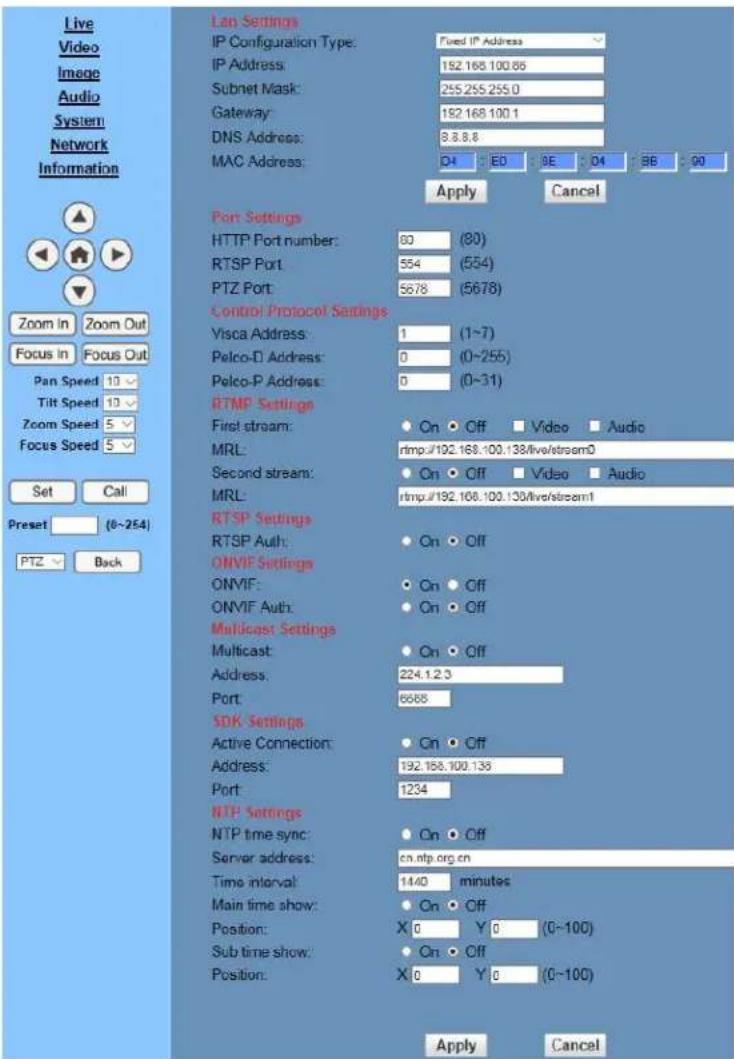The image size is (734, 1059).
Task: Turn RTSP Auth On
Action: (407, 541)
